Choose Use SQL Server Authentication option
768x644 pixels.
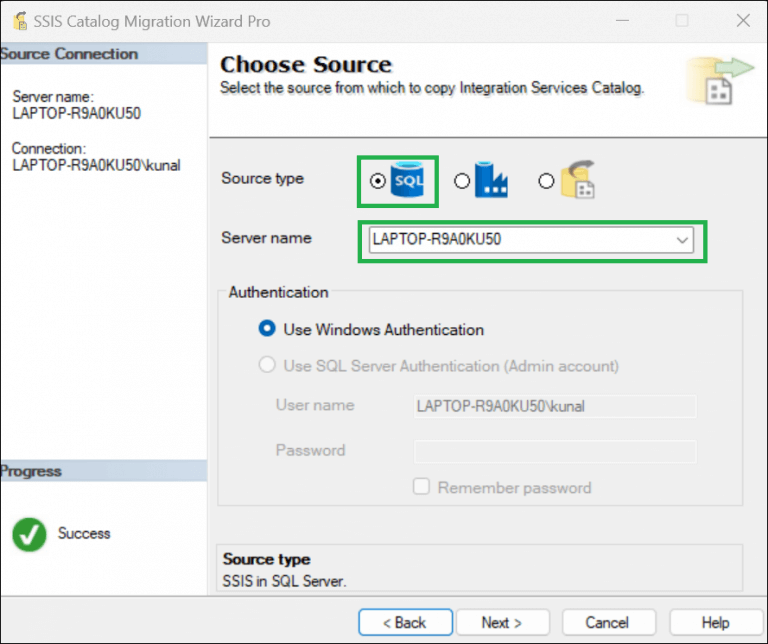pyautogui.click(x=267, y=366)
